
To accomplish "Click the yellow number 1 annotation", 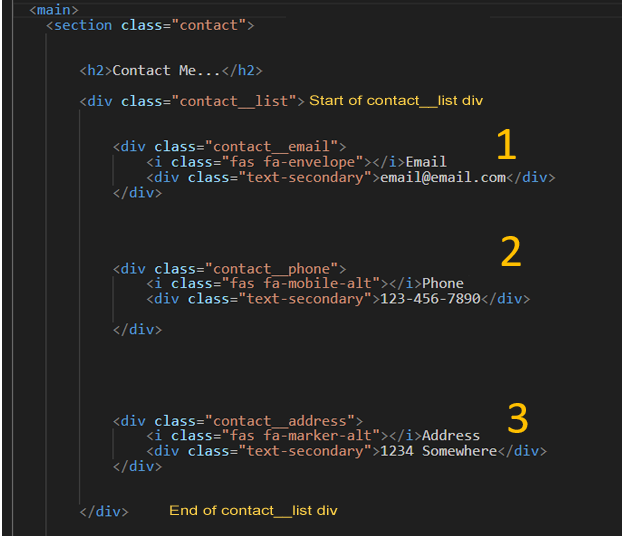I will (506, 146).
